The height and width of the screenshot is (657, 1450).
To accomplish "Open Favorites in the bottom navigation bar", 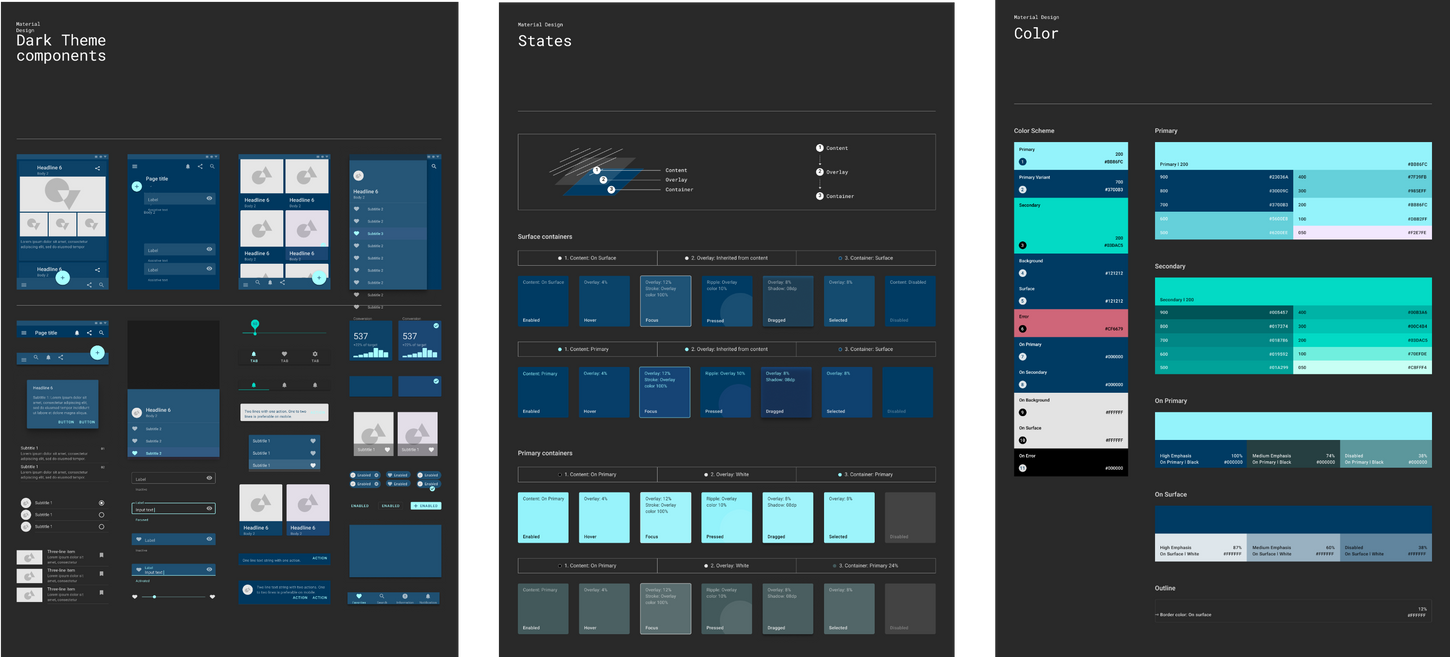I will pyautogui.click(x=359, y=597).
